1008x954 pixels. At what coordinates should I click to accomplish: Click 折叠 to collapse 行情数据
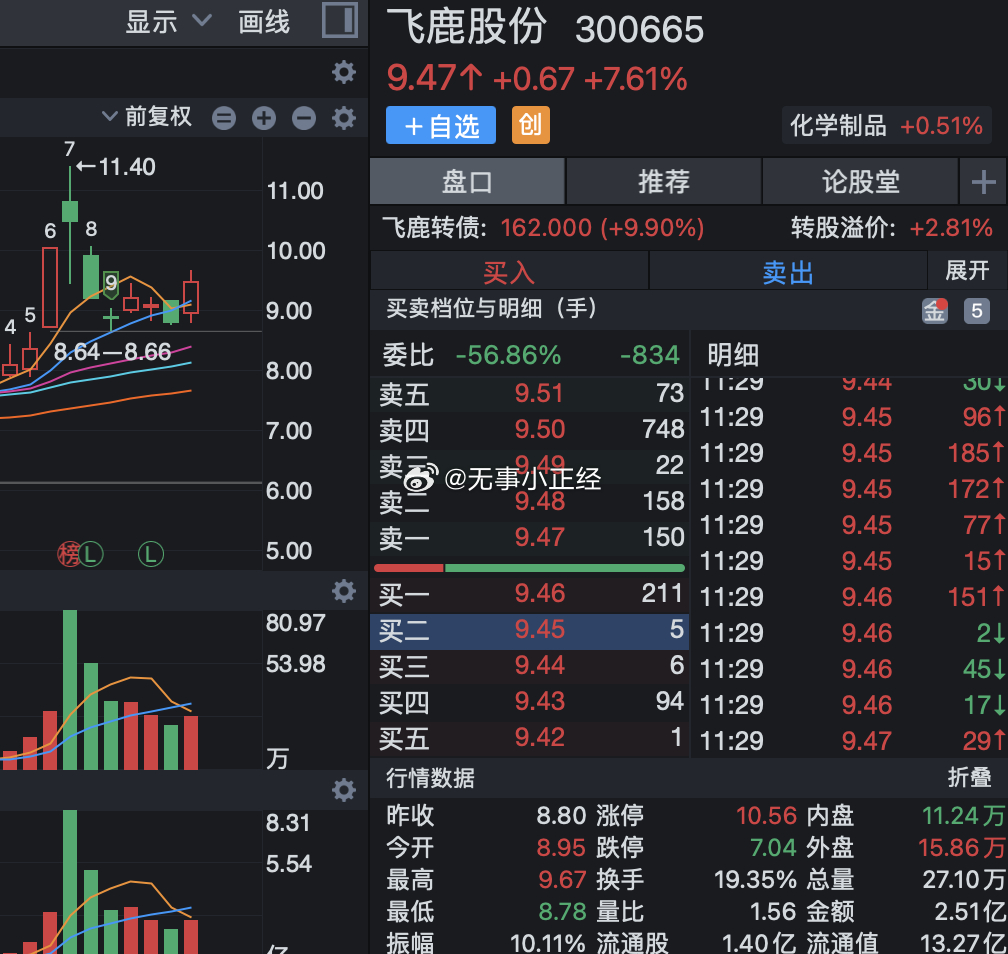click(x=969, y=777)
